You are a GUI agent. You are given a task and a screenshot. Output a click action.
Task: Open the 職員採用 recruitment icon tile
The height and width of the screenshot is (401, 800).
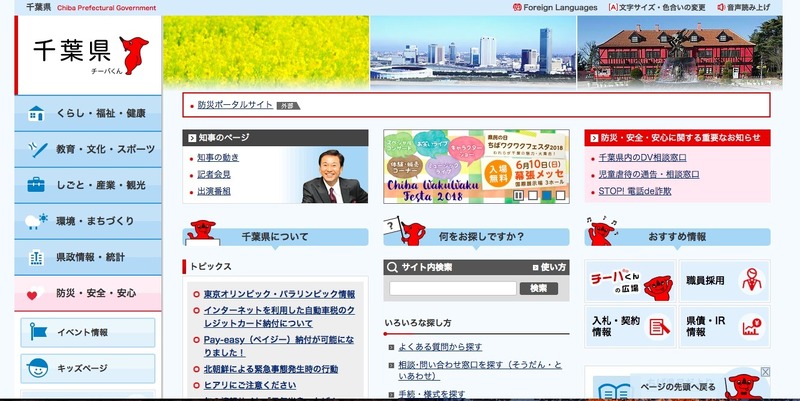(x=727, y=281)
